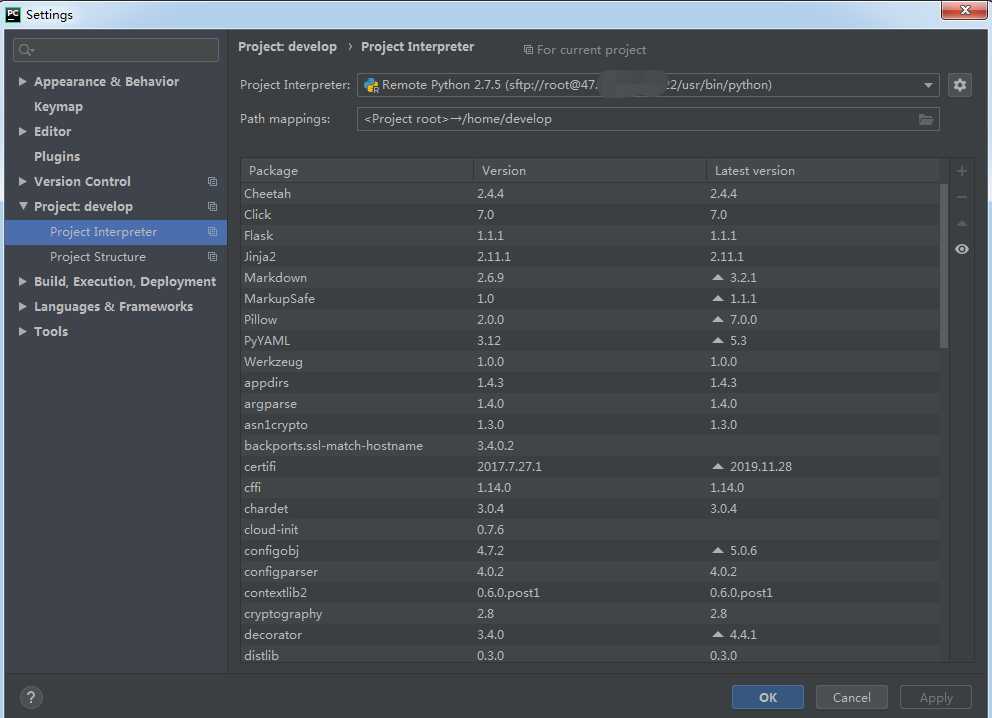Click project-level icon beside Project Structure
Viewport: 992px width, 718px height.
pos(213,257)
